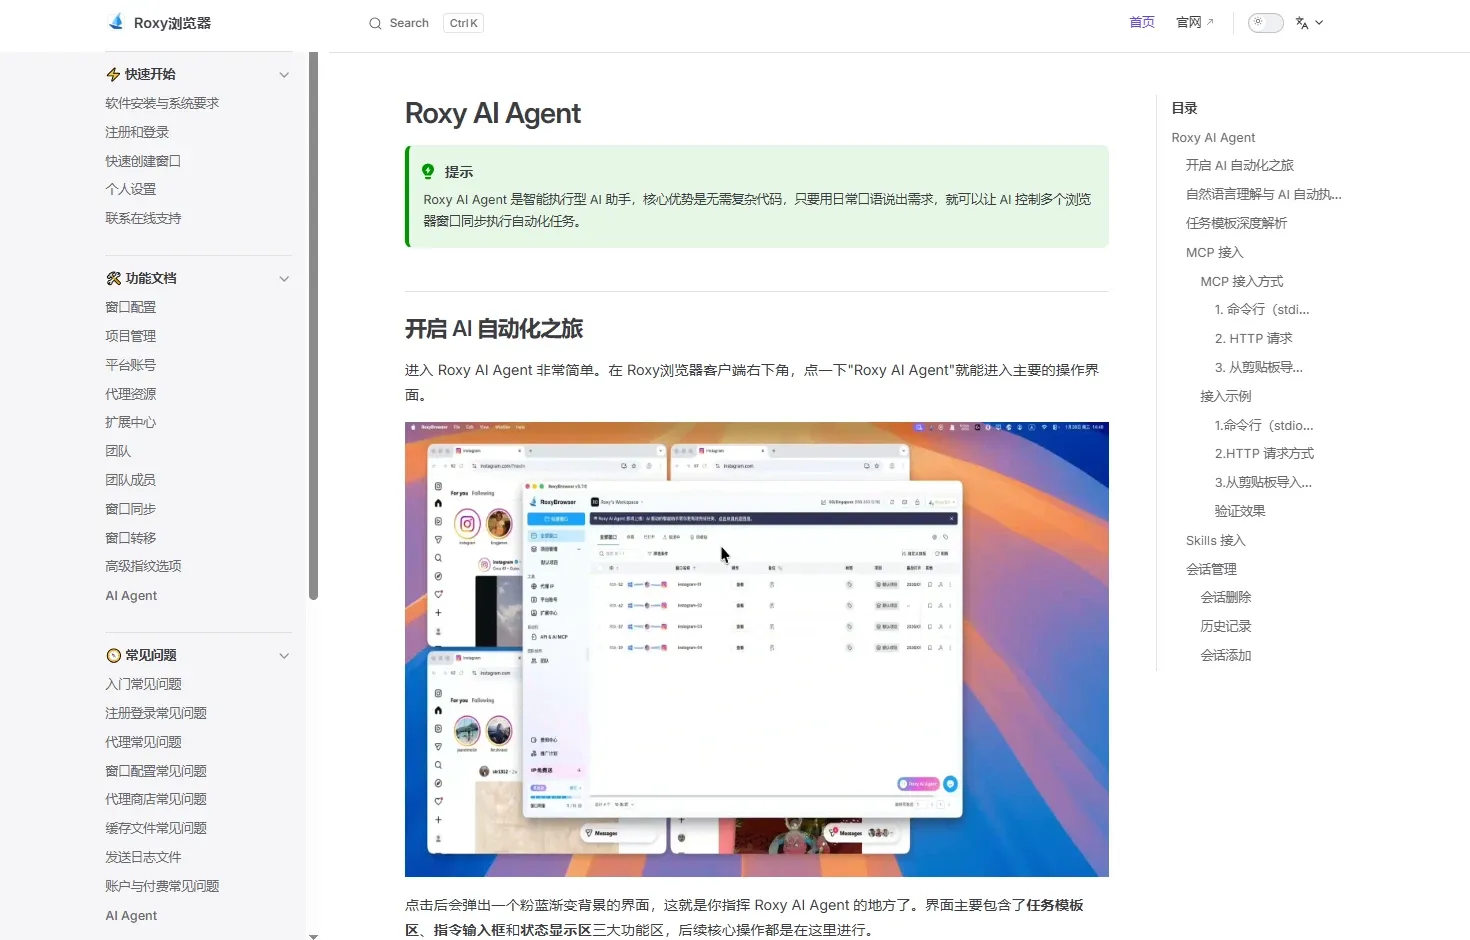Open AI Agent under 常见问题
This screenshot has height=940, width=1470.
(131, 916)
